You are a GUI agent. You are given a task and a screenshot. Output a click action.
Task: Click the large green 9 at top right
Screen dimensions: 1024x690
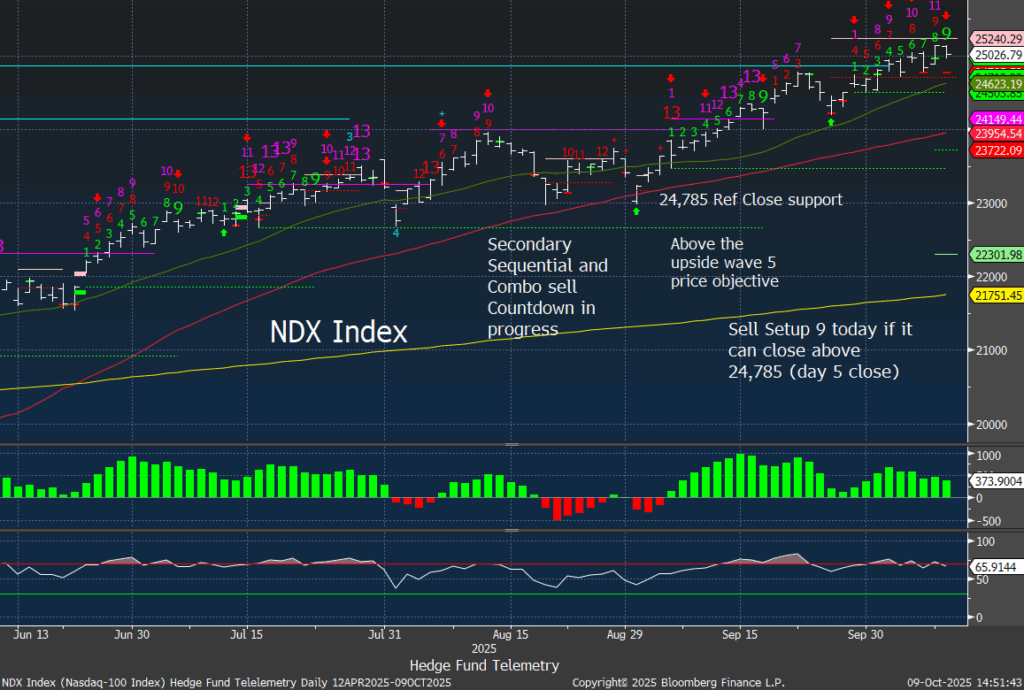pyautogui.click(x=946, y=33)
